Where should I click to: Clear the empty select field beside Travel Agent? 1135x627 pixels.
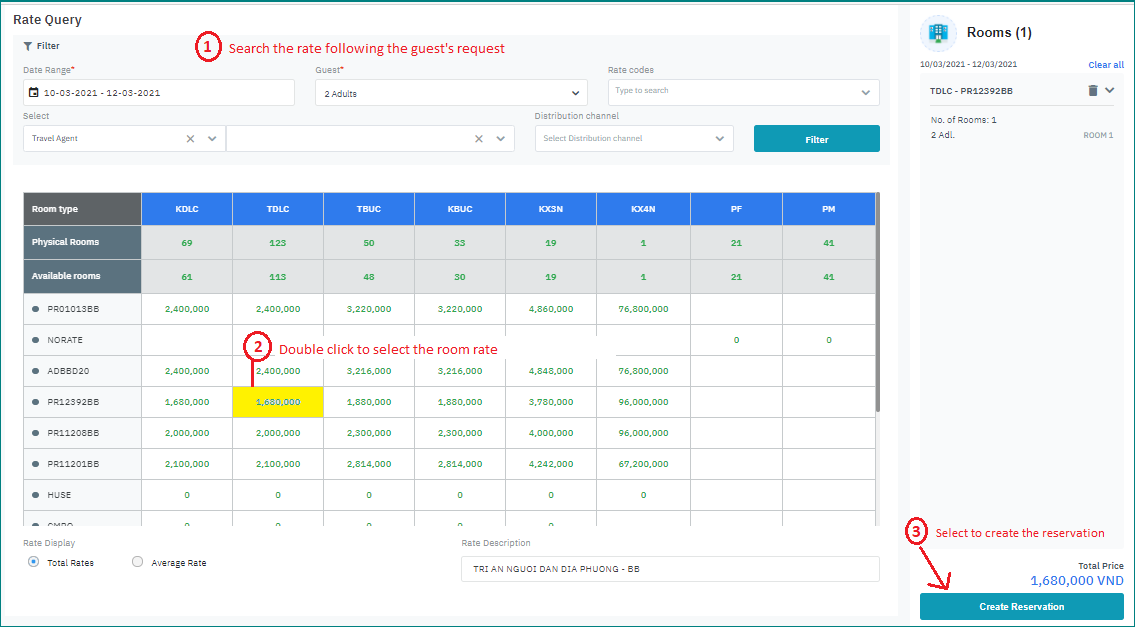pos(479,139)
